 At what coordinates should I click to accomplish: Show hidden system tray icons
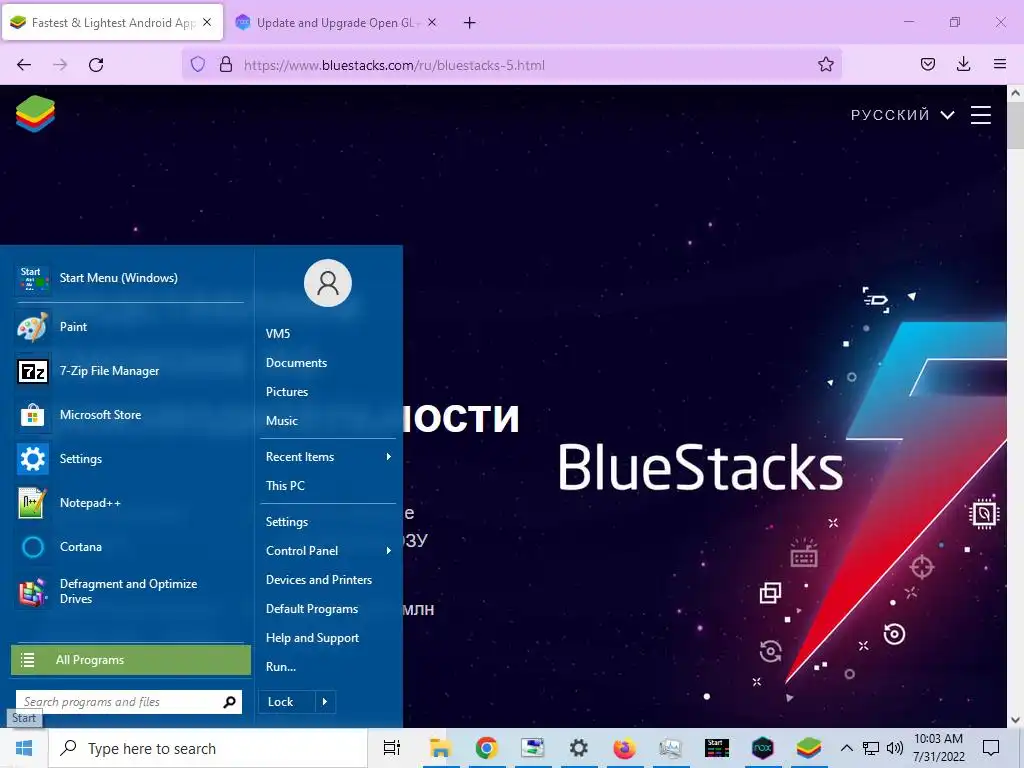pyautogui.click(x=846, y=748)
